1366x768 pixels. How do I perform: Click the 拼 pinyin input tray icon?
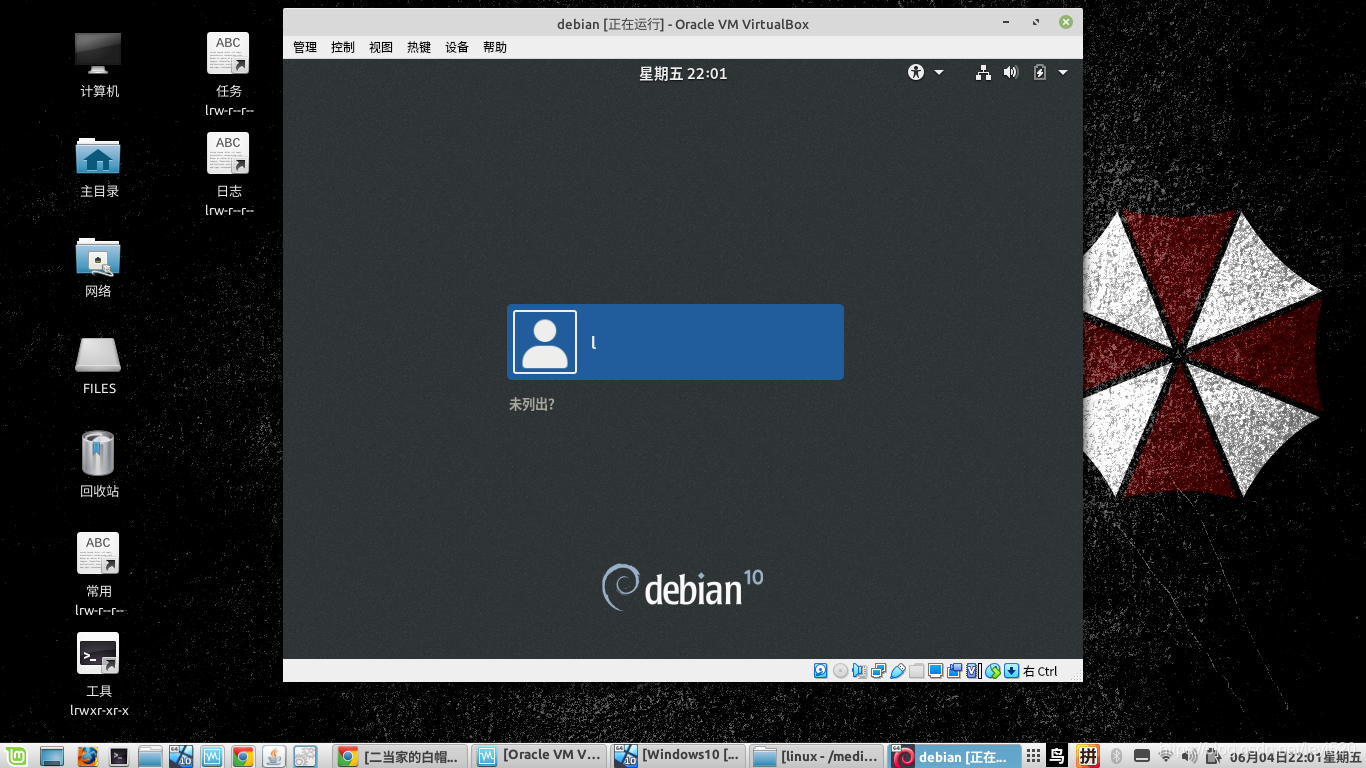pyautogui.click(x=1088, y=757)
